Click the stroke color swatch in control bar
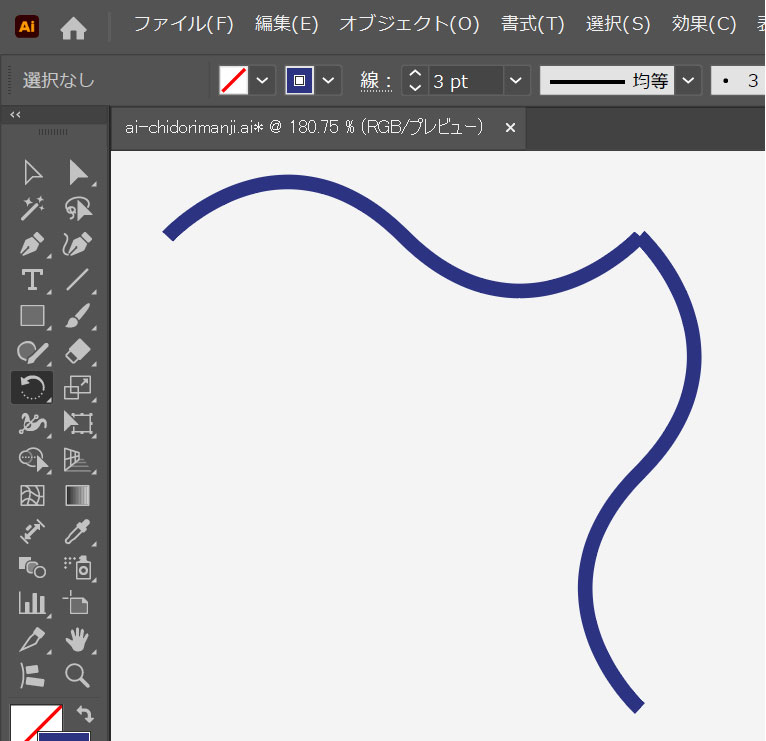The height and width of the screenshot is (741, 766). [299, 80]
